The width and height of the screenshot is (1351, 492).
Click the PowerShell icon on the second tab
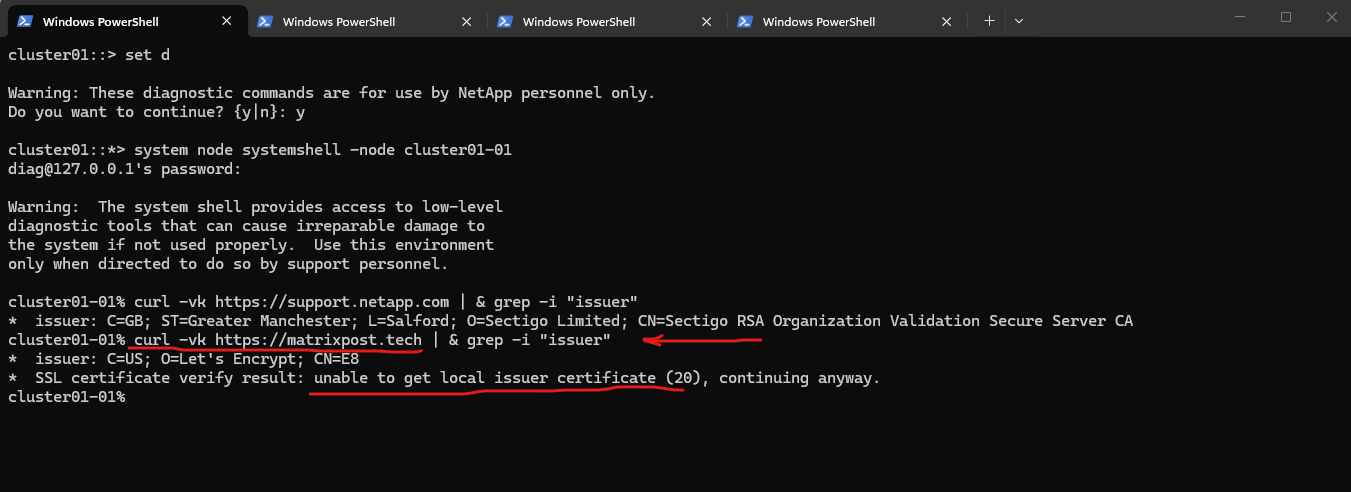[265, 21]
